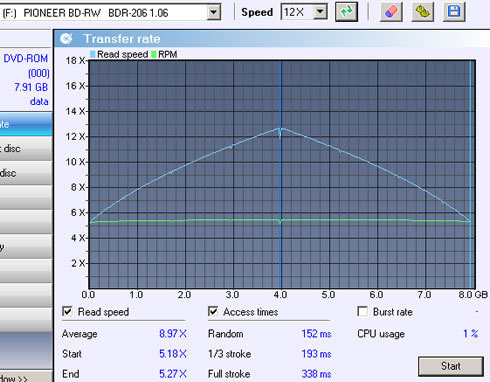Image resolution: width=490 pixels, height=382 pixels.
Task: Click the DVD-ROM disc type label
Action: (x=26, y=58)
